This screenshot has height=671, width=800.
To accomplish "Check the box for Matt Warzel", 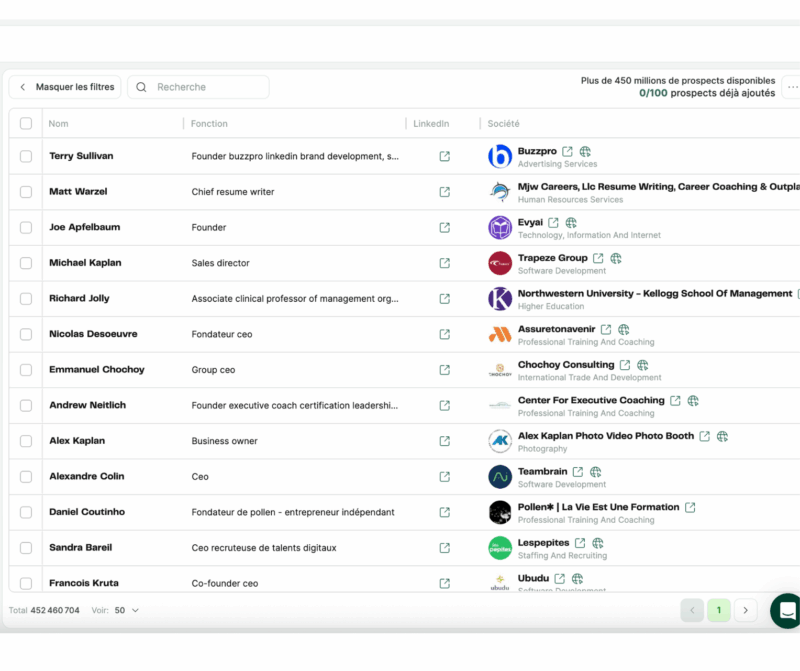I will 26,192.
